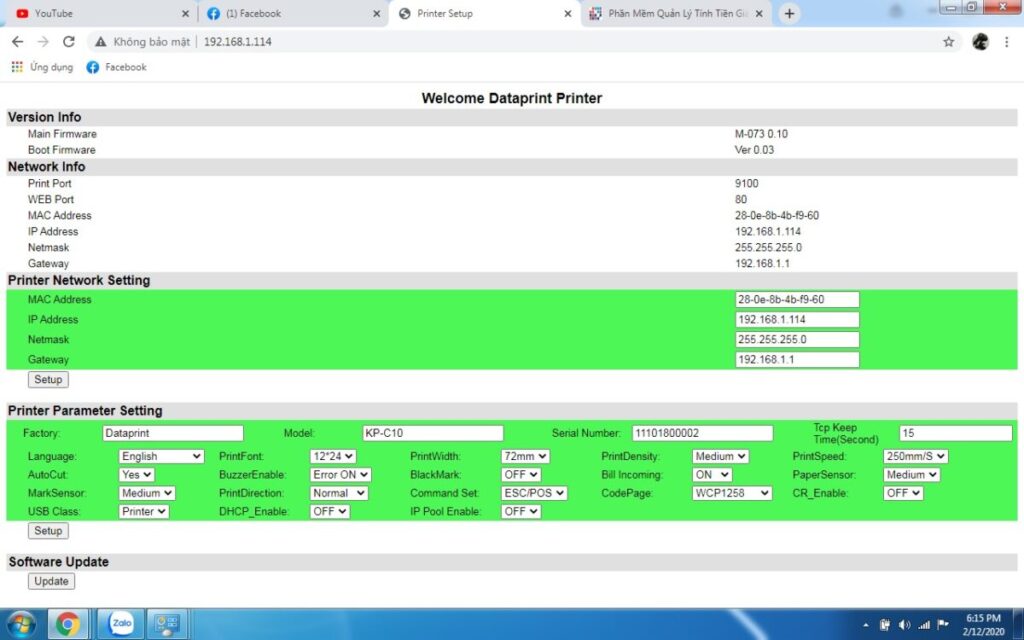Screen dimensions: 1024x640
Task: Open a new browser tab
Action: (x=790, y=14)
